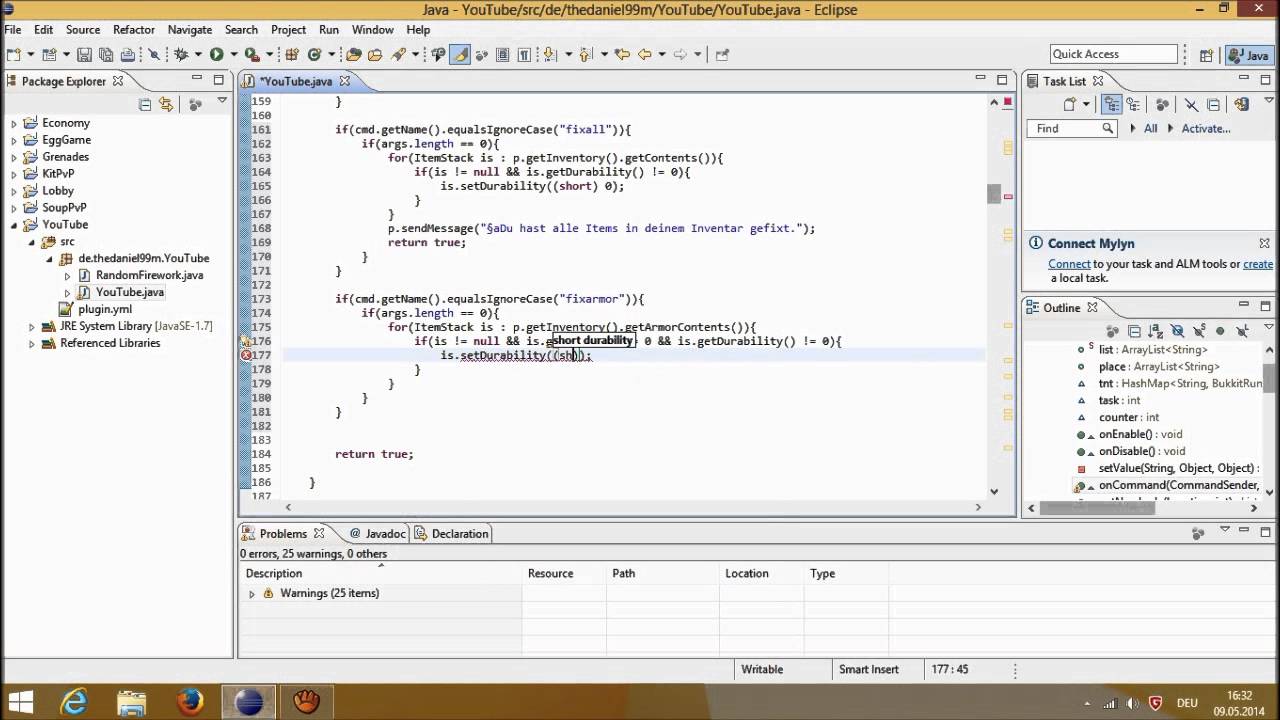Open the Run button dropdown arrow

(x=233, y=55)
